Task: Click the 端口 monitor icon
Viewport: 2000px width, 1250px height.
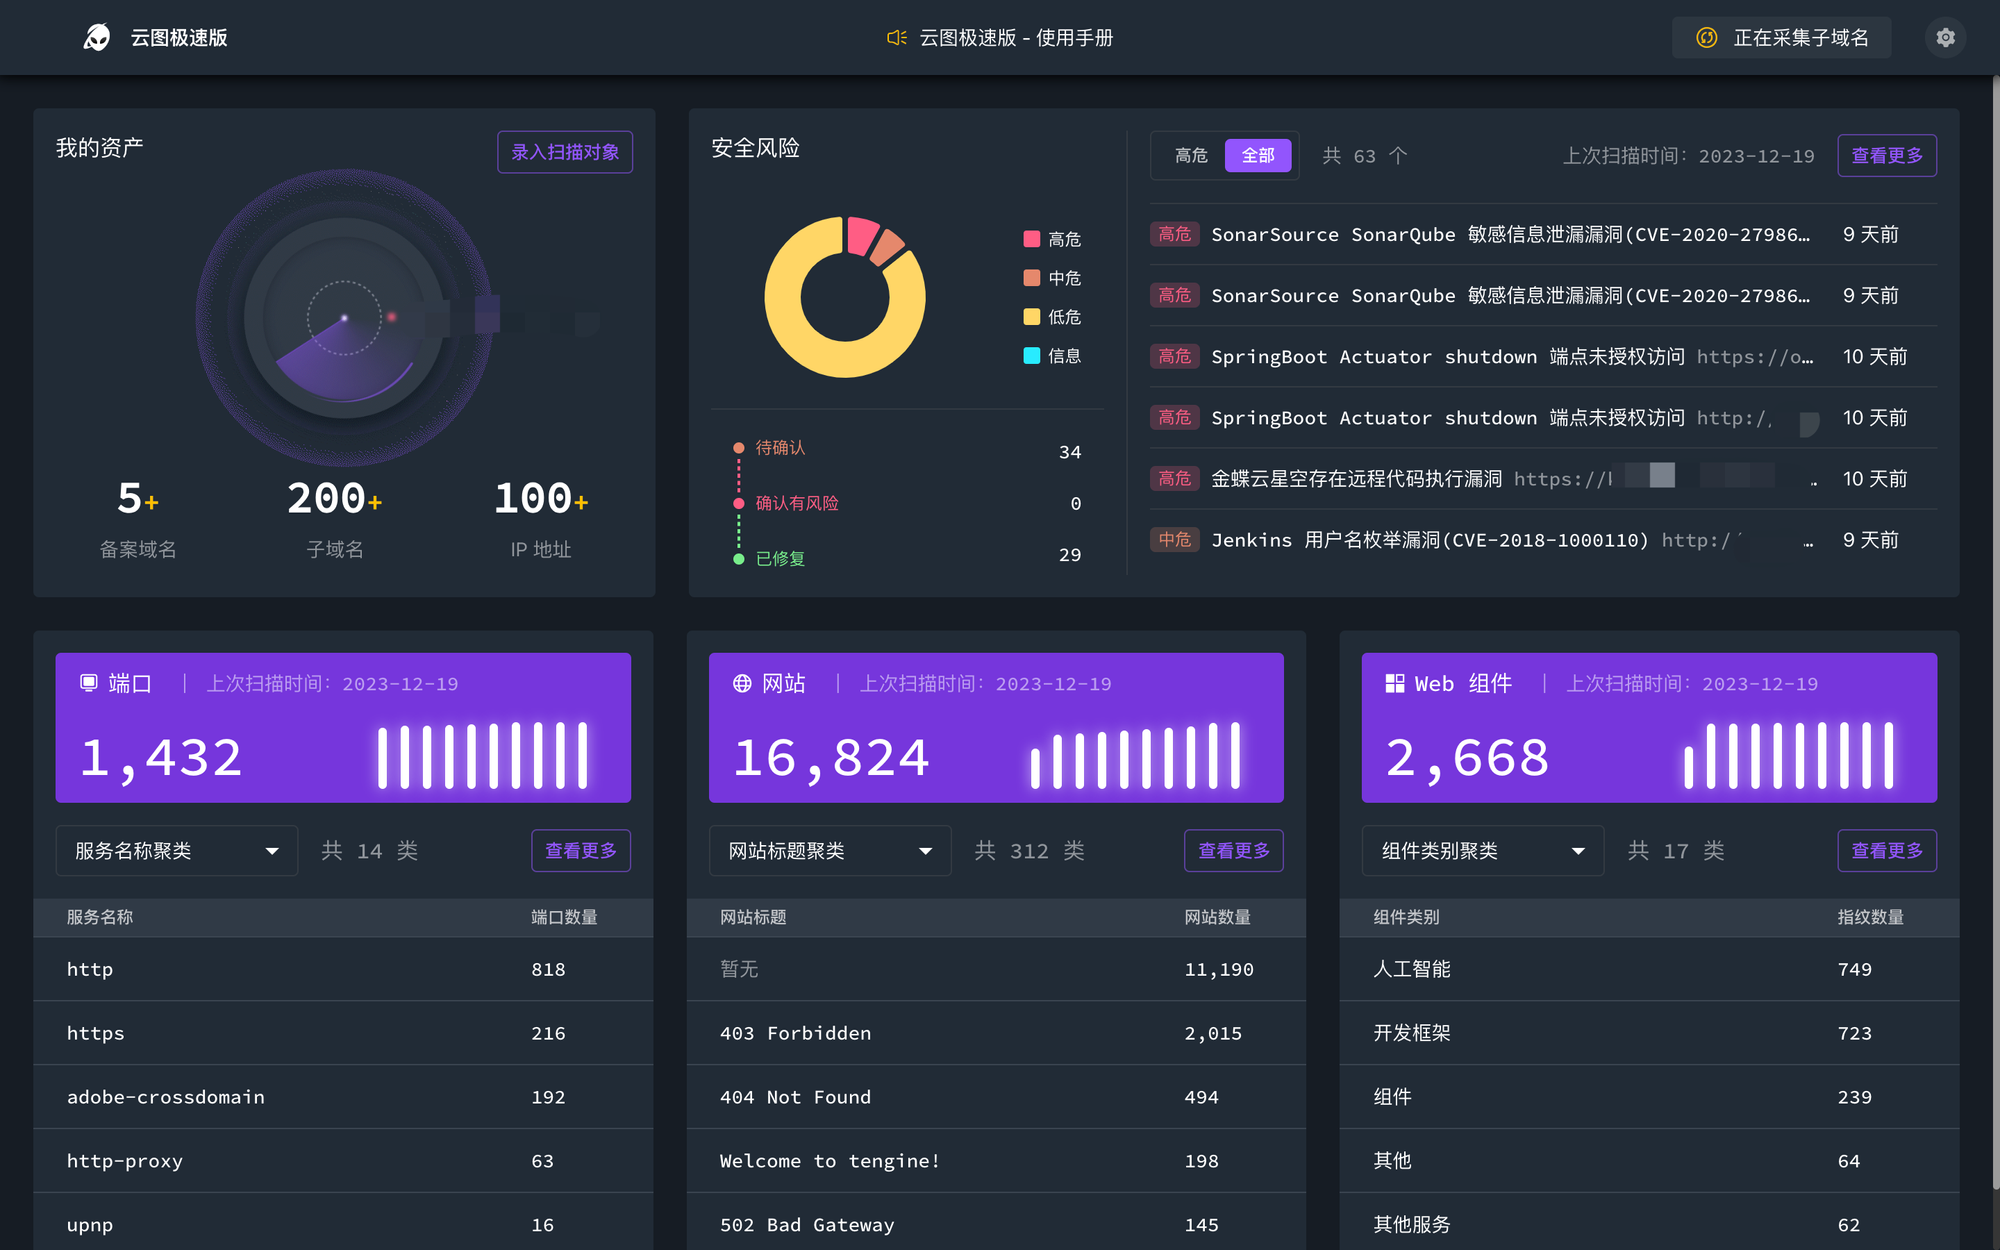Action: point(88,683)
